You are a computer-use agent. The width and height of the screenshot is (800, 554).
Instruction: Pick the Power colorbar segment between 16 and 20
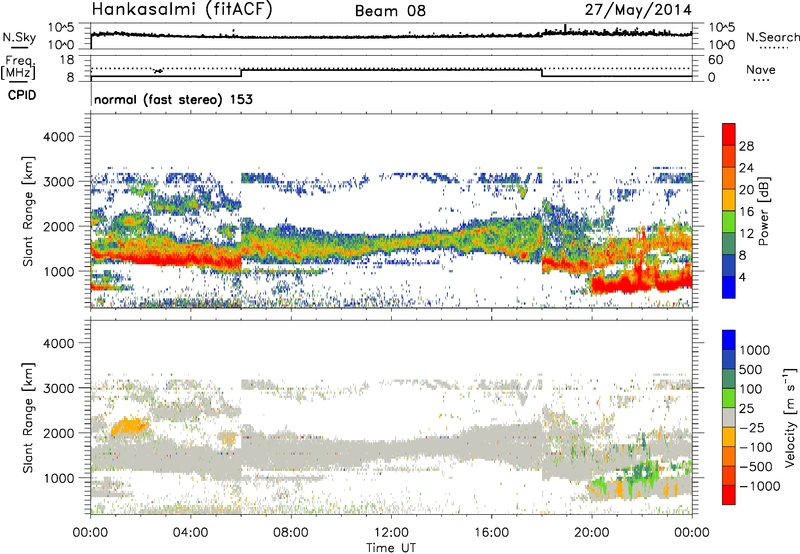coord(729,200)
